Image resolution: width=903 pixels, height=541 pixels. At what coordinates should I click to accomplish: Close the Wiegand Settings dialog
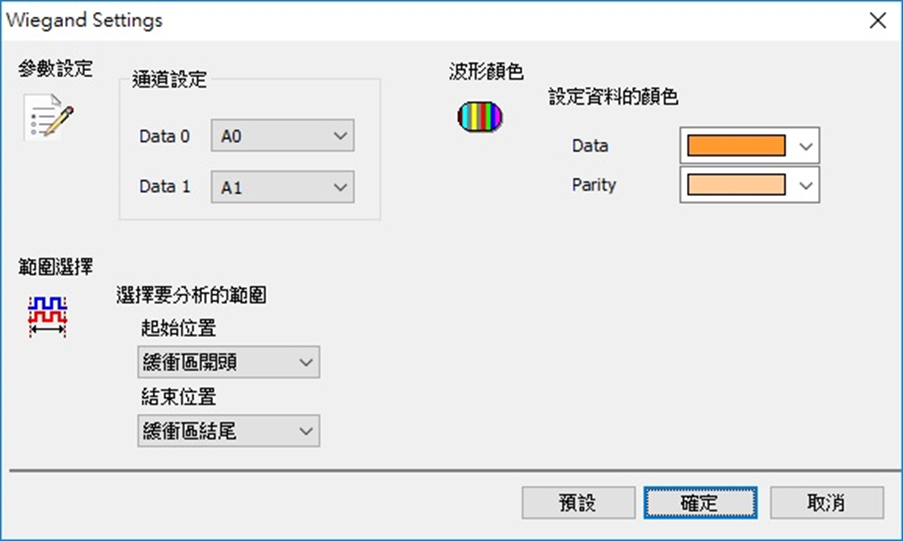click(877, 20)
